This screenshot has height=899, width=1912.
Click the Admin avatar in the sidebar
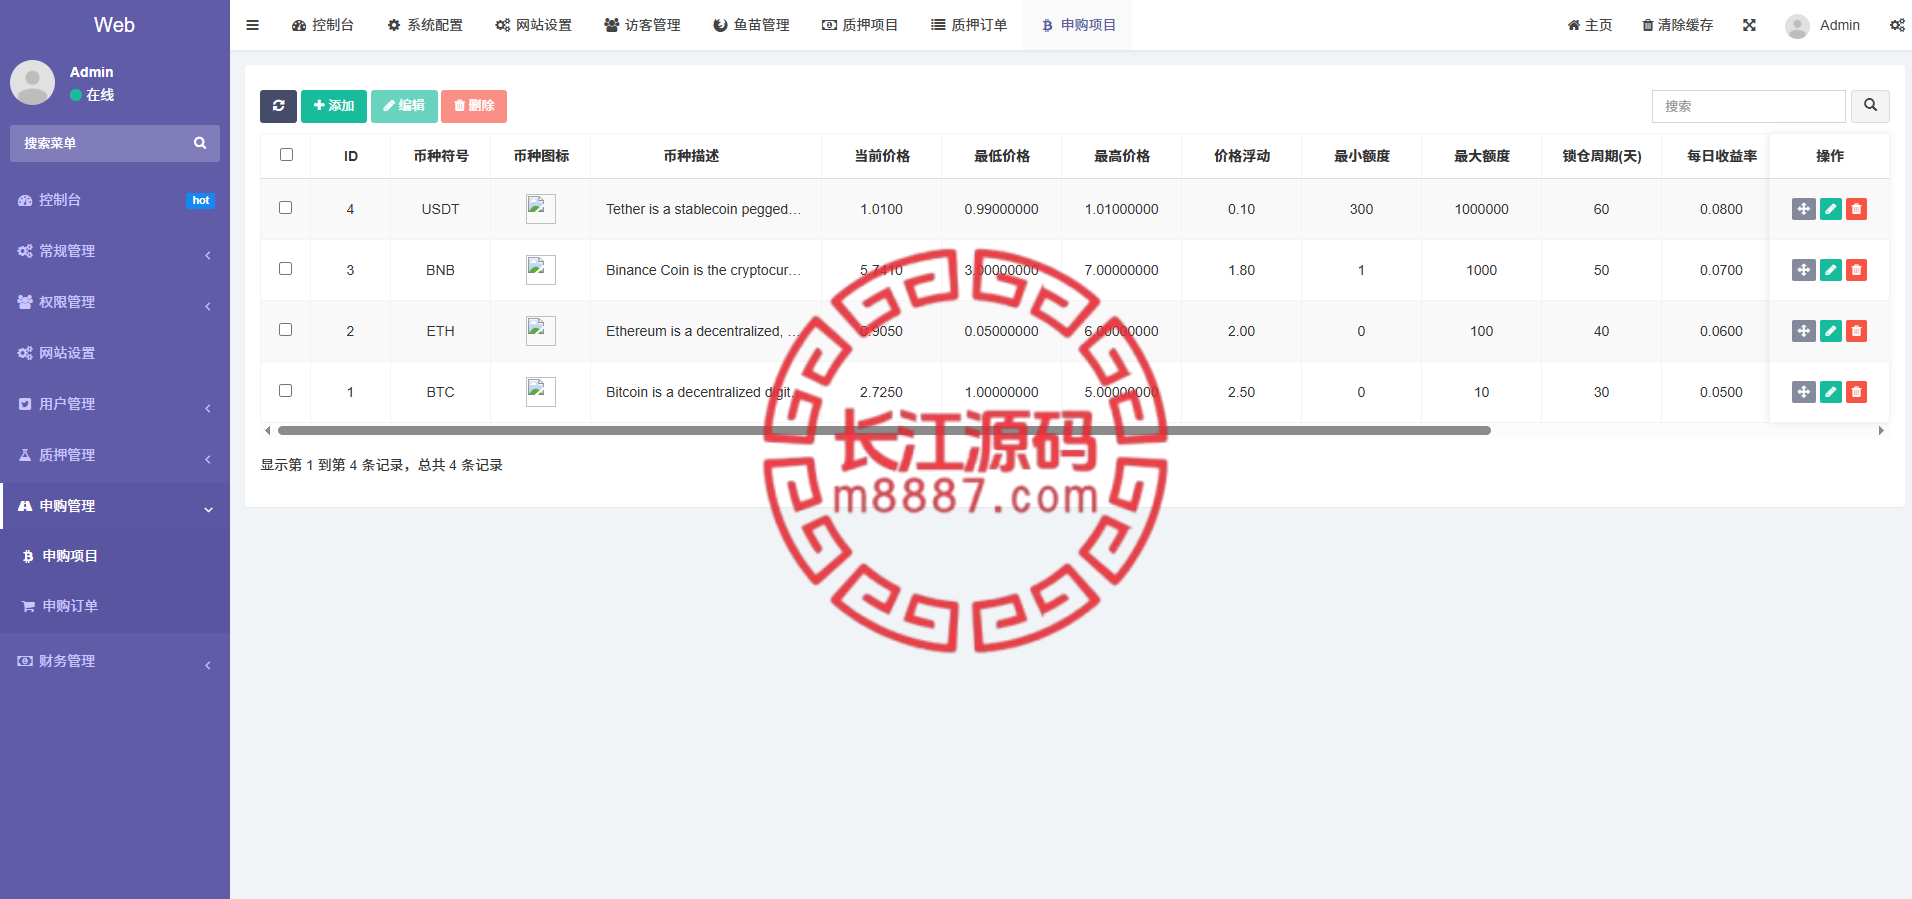[32, 82]
